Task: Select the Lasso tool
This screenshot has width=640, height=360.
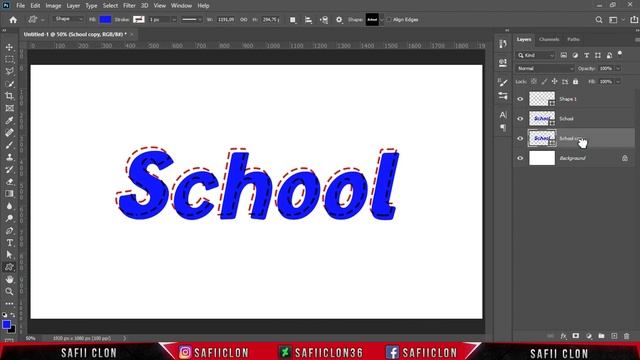Action: pos(9,71)
